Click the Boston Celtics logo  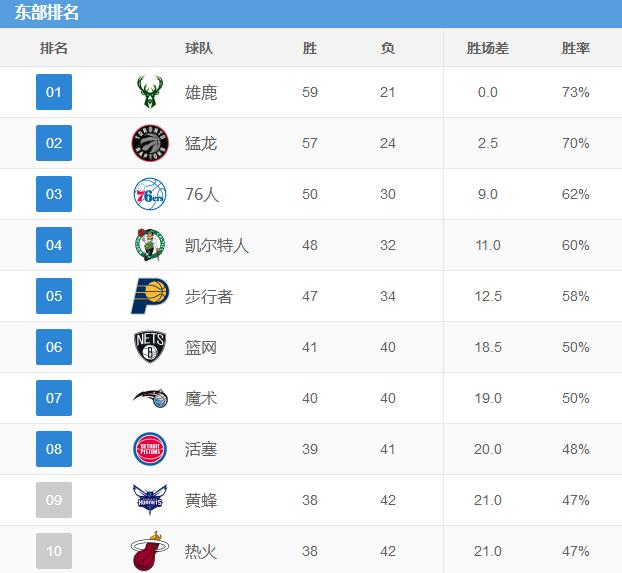click(150, 245)
